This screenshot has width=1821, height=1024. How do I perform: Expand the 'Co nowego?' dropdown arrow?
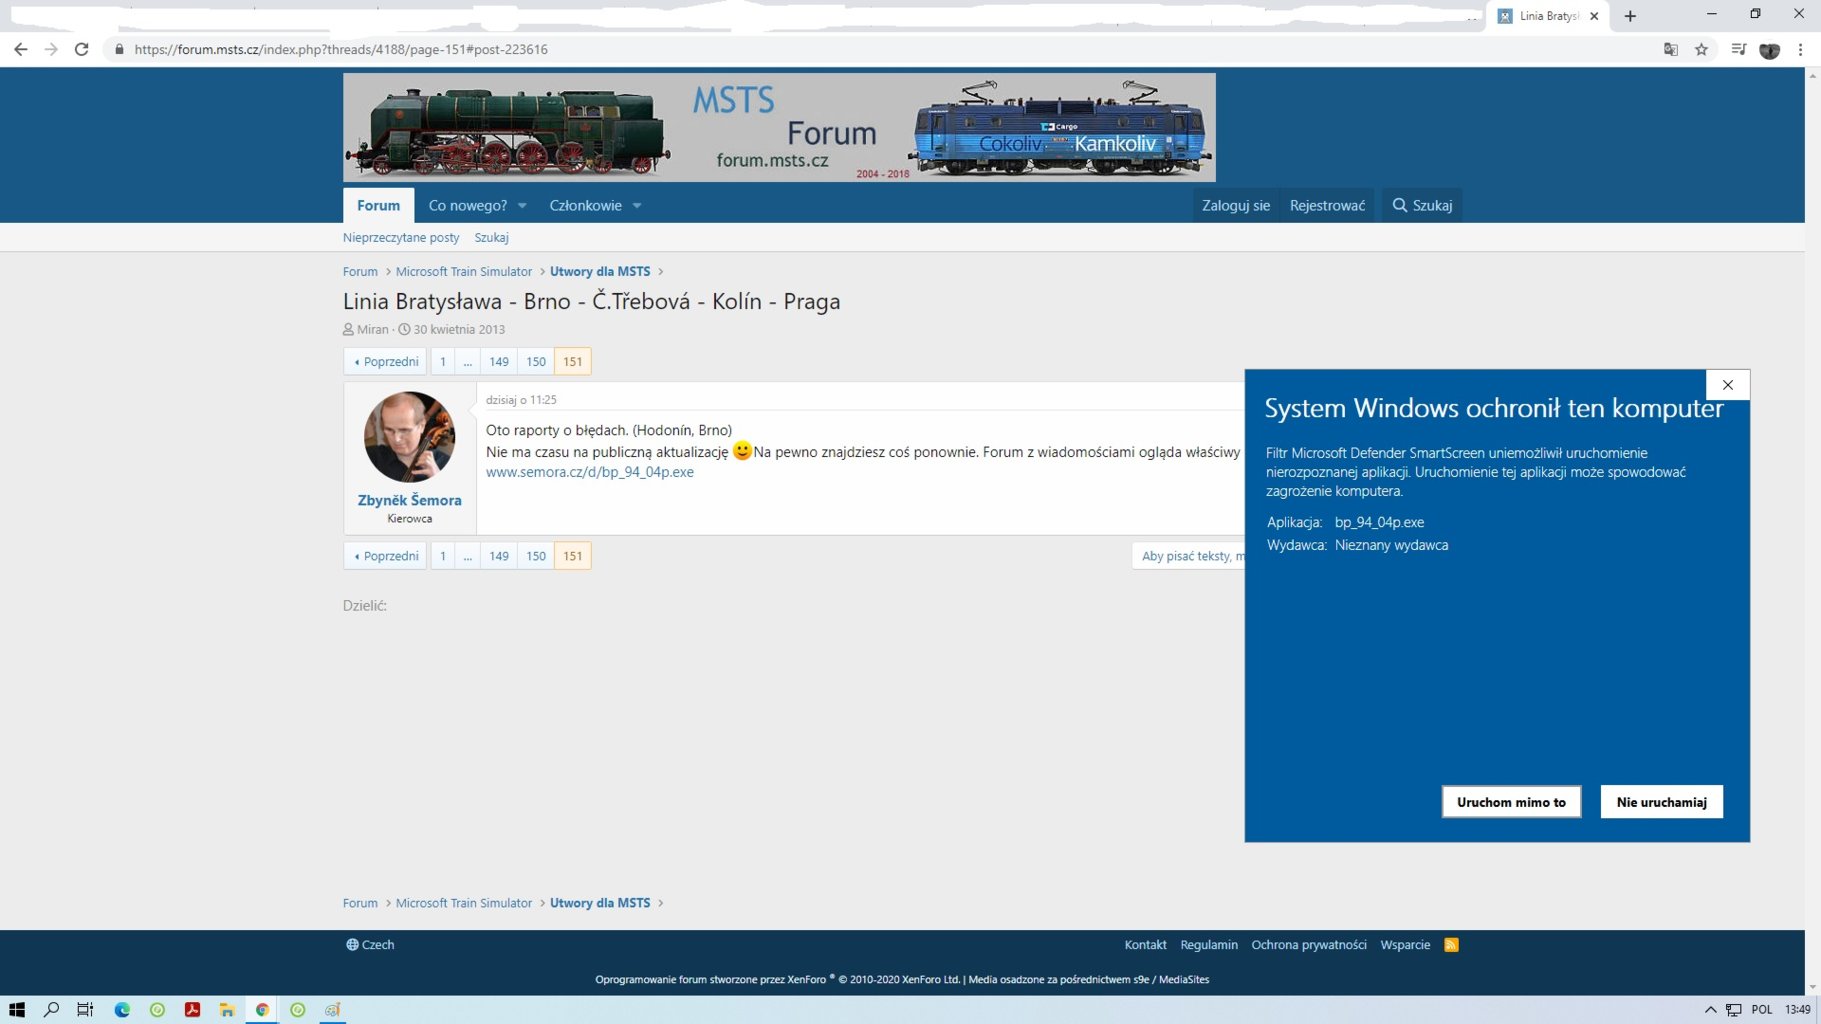[x=522, y=206]
